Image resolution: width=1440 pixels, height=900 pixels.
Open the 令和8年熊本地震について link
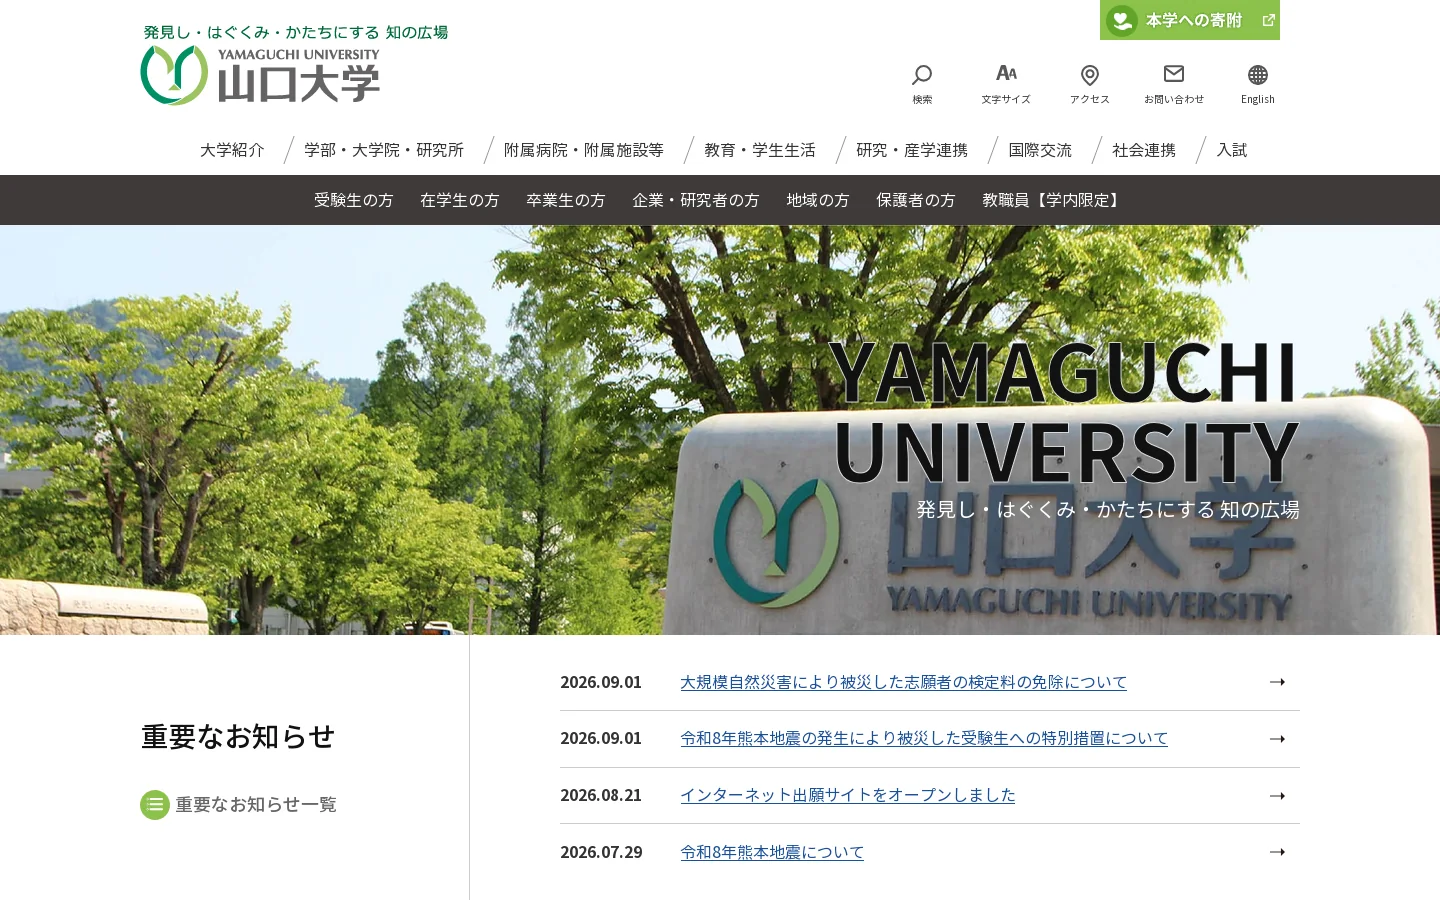[x=772, y=852]
